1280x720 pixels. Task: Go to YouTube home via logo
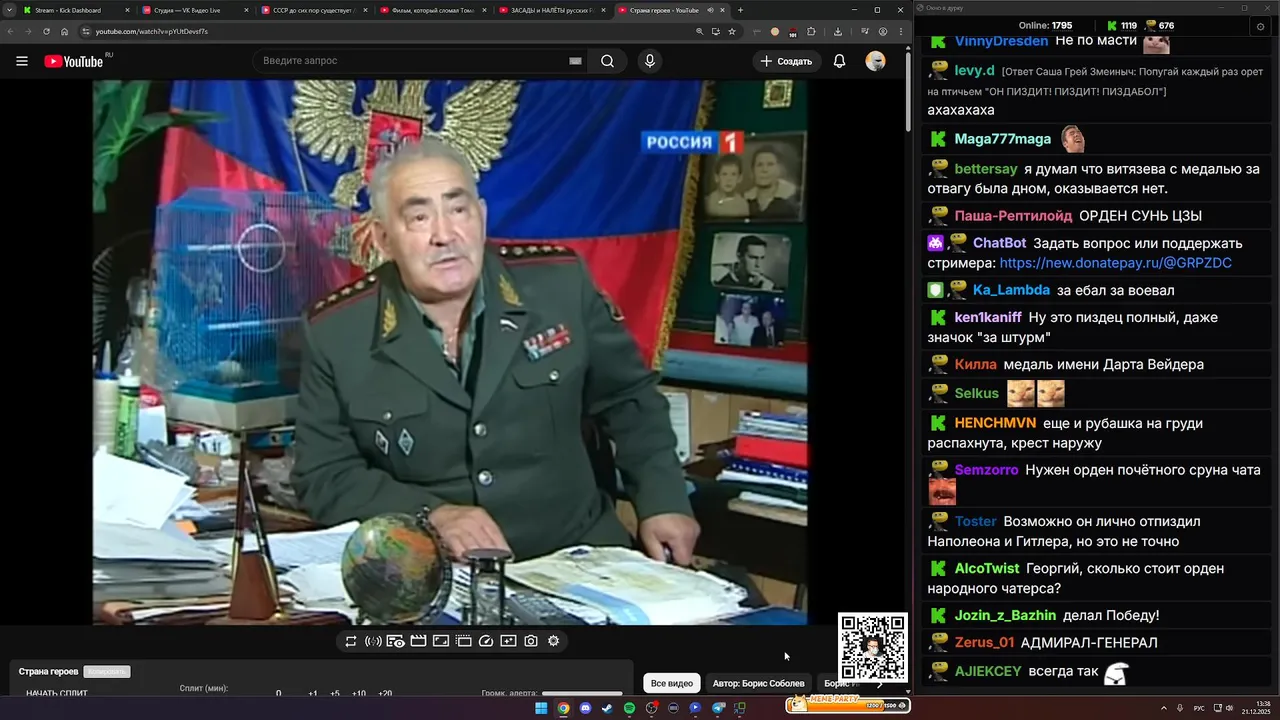(74, 61)
